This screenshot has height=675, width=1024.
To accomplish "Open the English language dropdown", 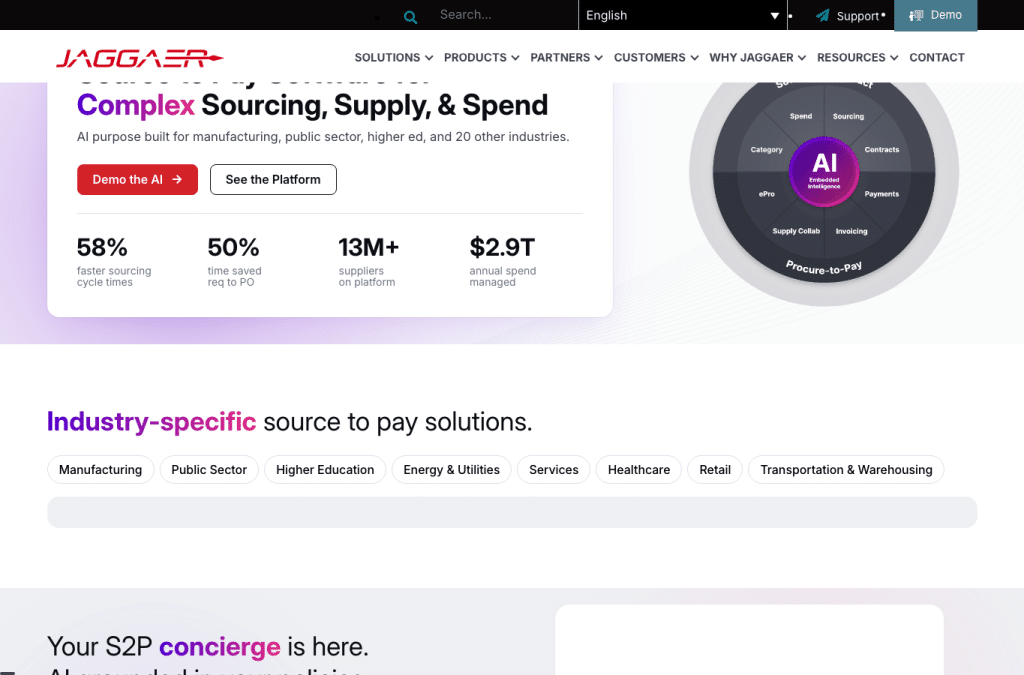I will (682, 15).
